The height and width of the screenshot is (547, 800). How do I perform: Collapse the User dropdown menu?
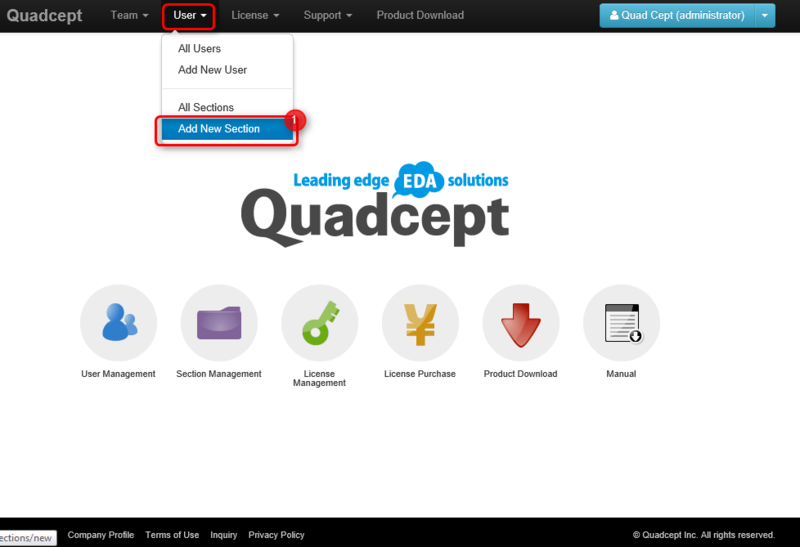pyautogui.click(x=189, y=15)
